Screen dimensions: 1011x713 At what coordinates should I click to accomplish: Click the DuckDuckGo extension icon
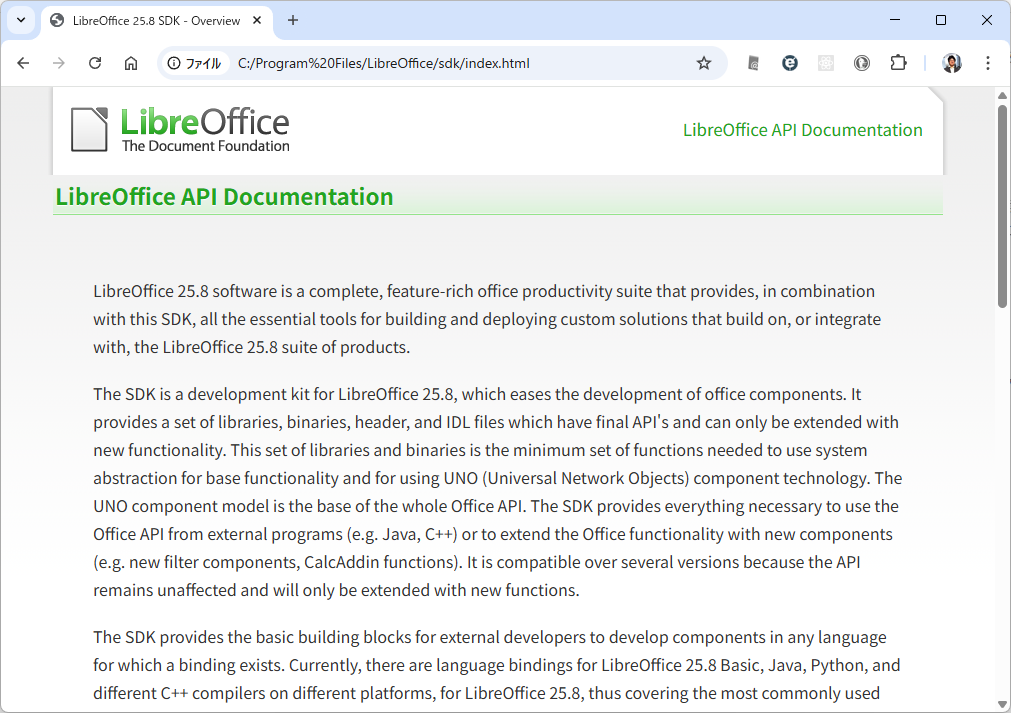[x=862, y=63]
